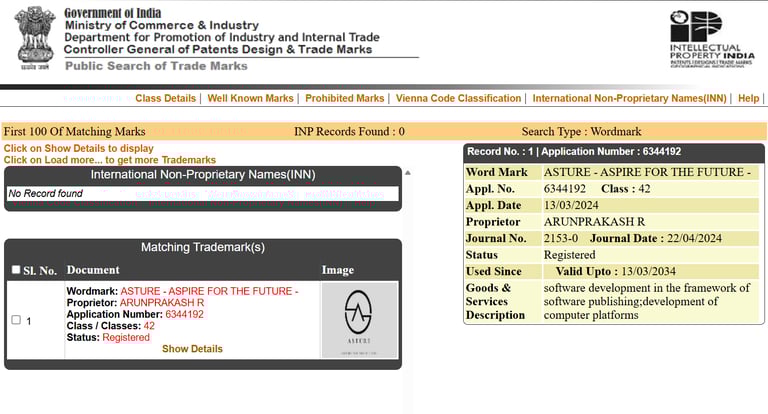Select Proprietor ARUNPRAKASH R in details panel
Screen dimensions: 768x414
tap(594, 222)
